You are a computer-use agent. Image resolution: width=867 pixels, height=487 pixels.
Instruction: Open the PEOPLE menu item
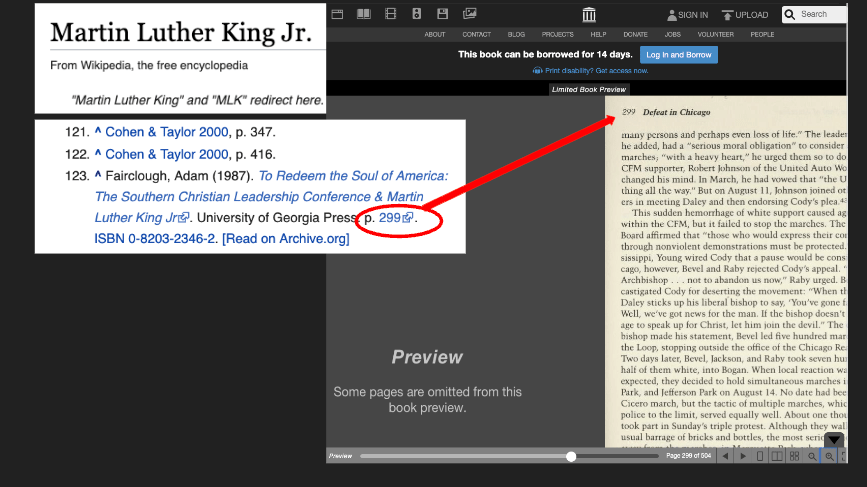tap(762, 34)
